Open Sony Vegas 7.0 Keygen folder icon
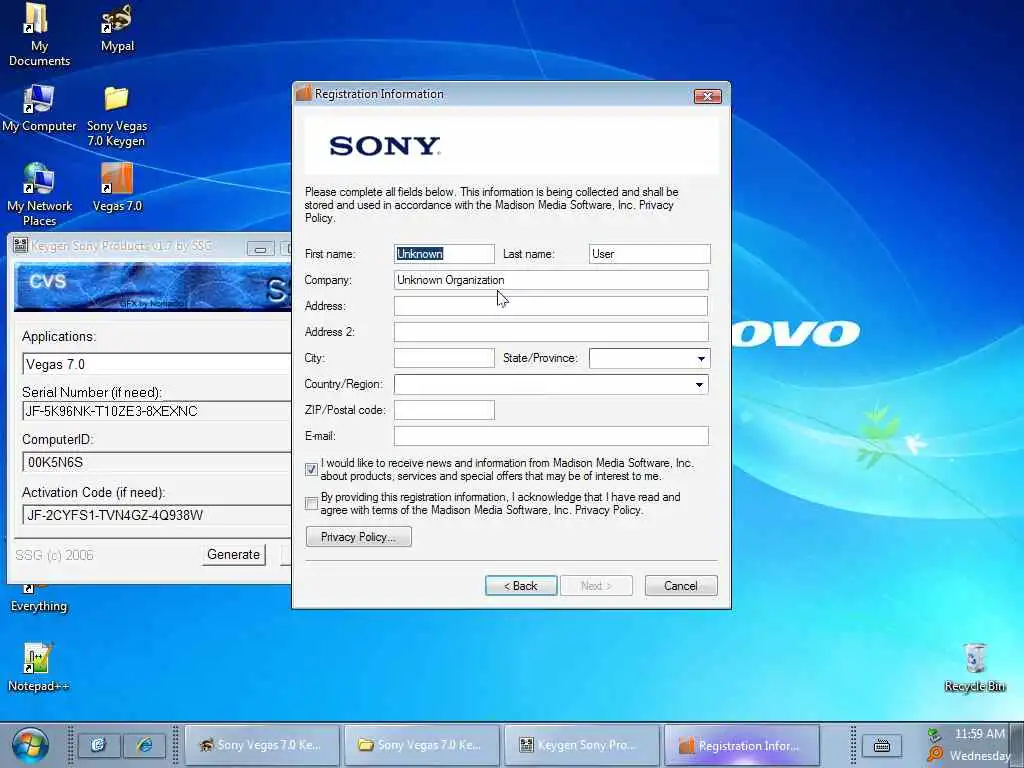 tap(117, 116)
